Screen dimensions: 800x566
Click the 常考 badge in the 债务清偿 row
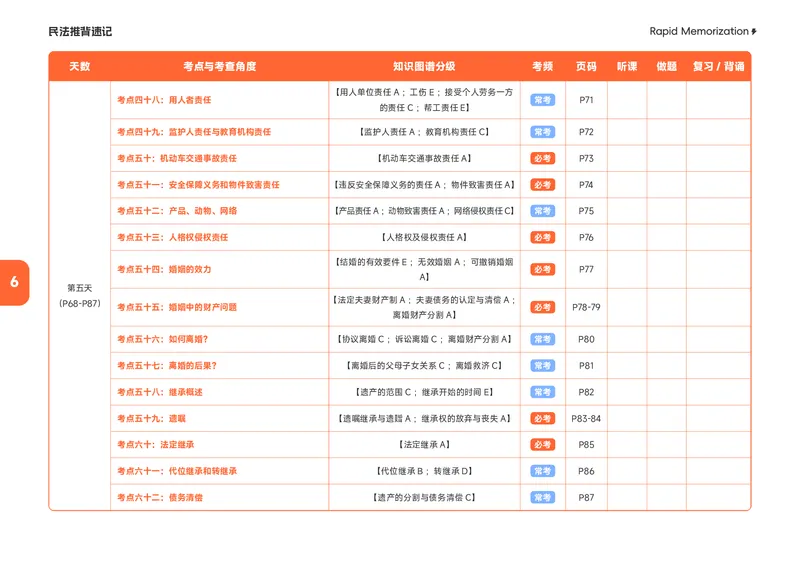(542, 498)
